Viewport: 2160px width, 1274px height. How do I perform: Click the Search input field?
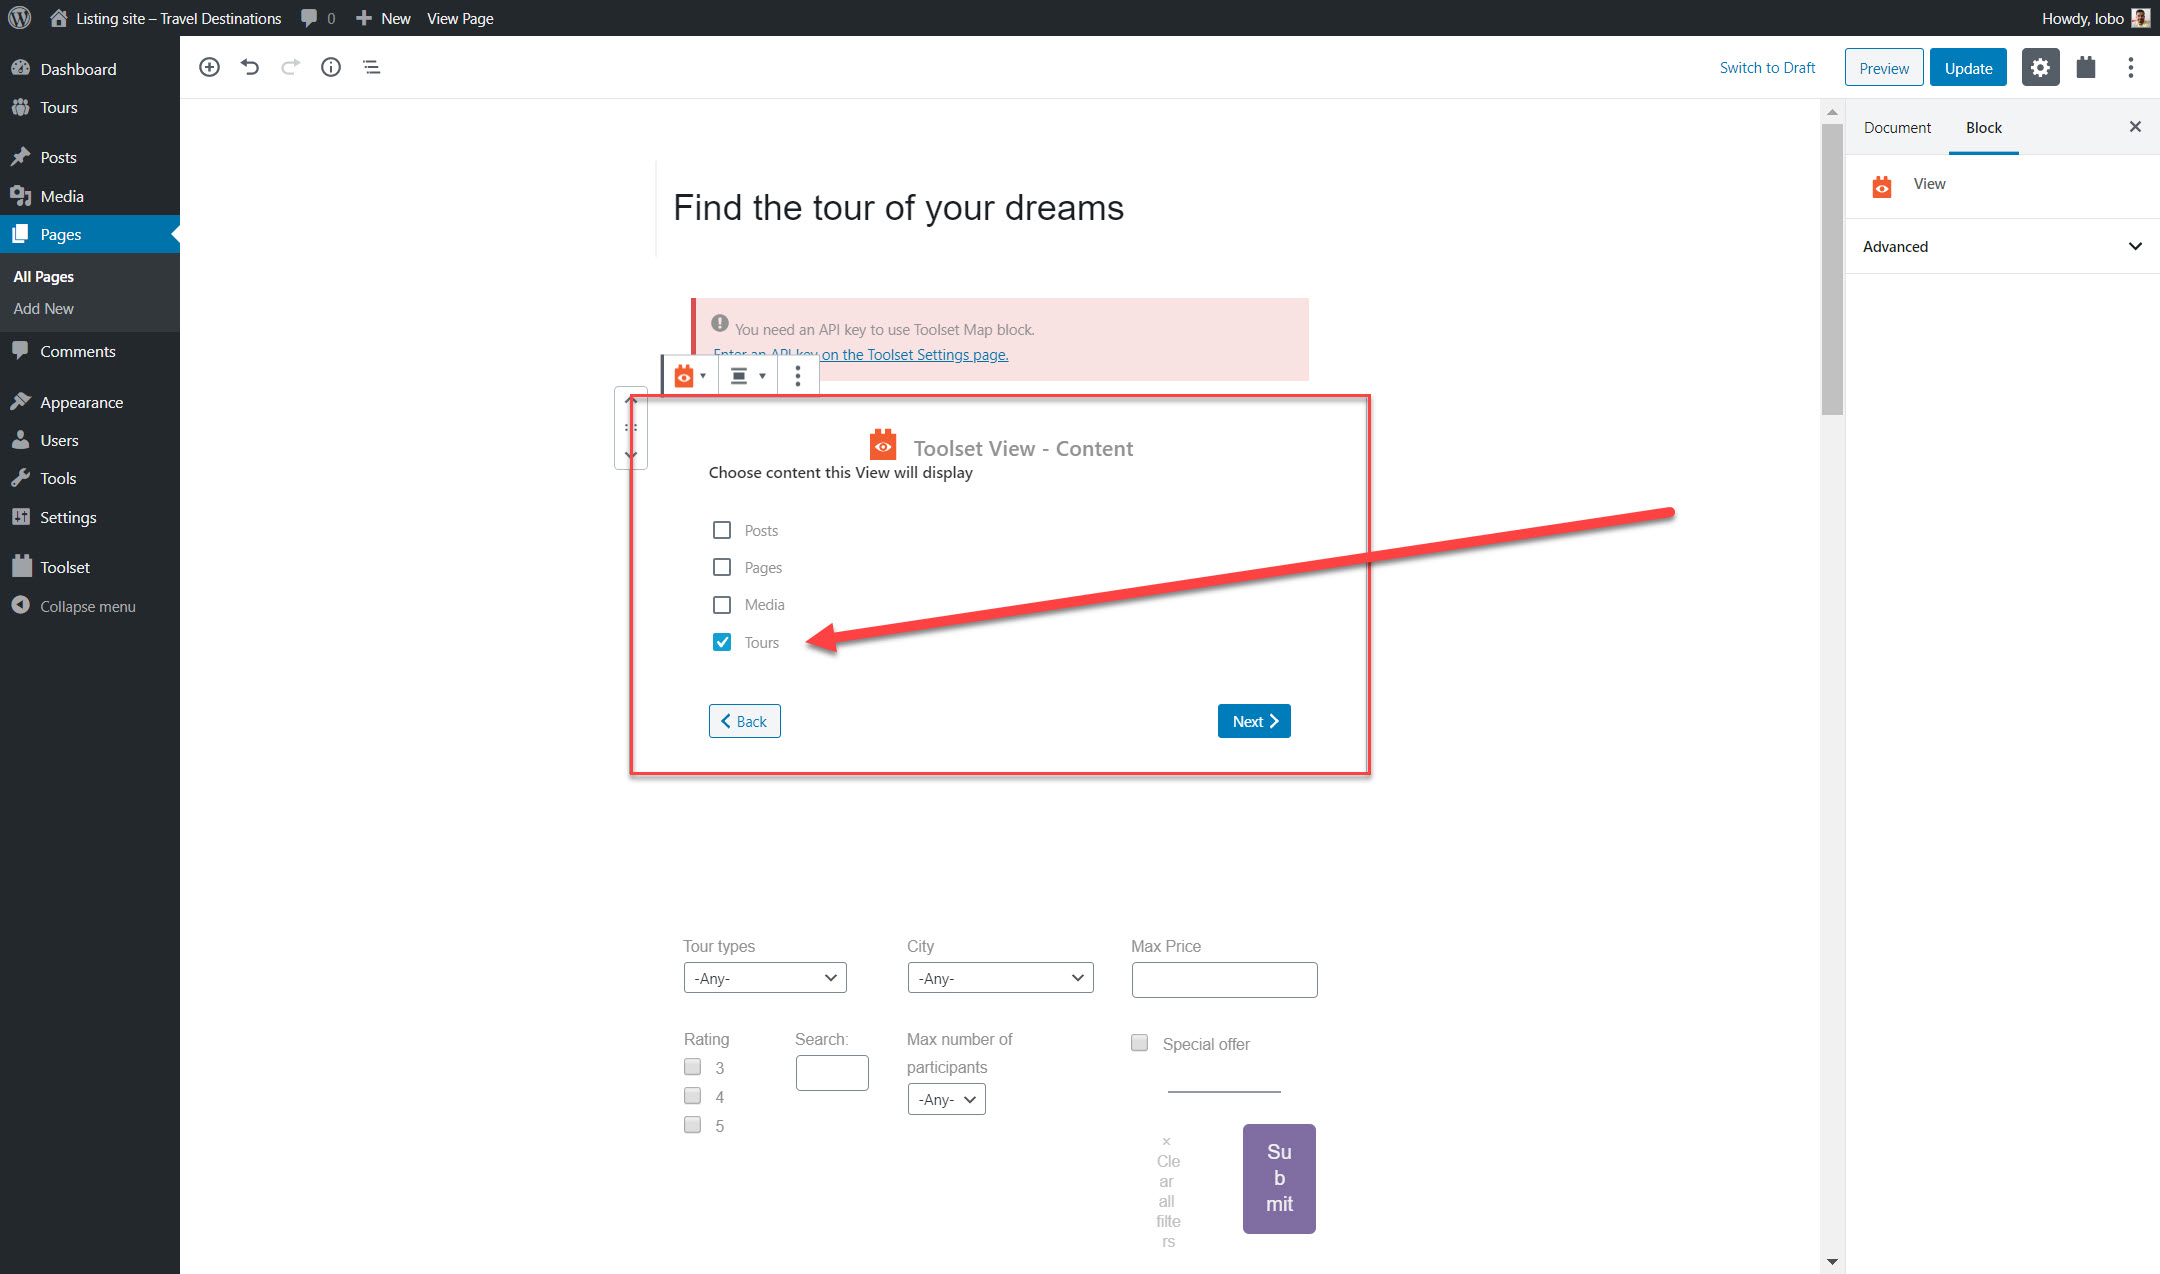point(832,1073)
